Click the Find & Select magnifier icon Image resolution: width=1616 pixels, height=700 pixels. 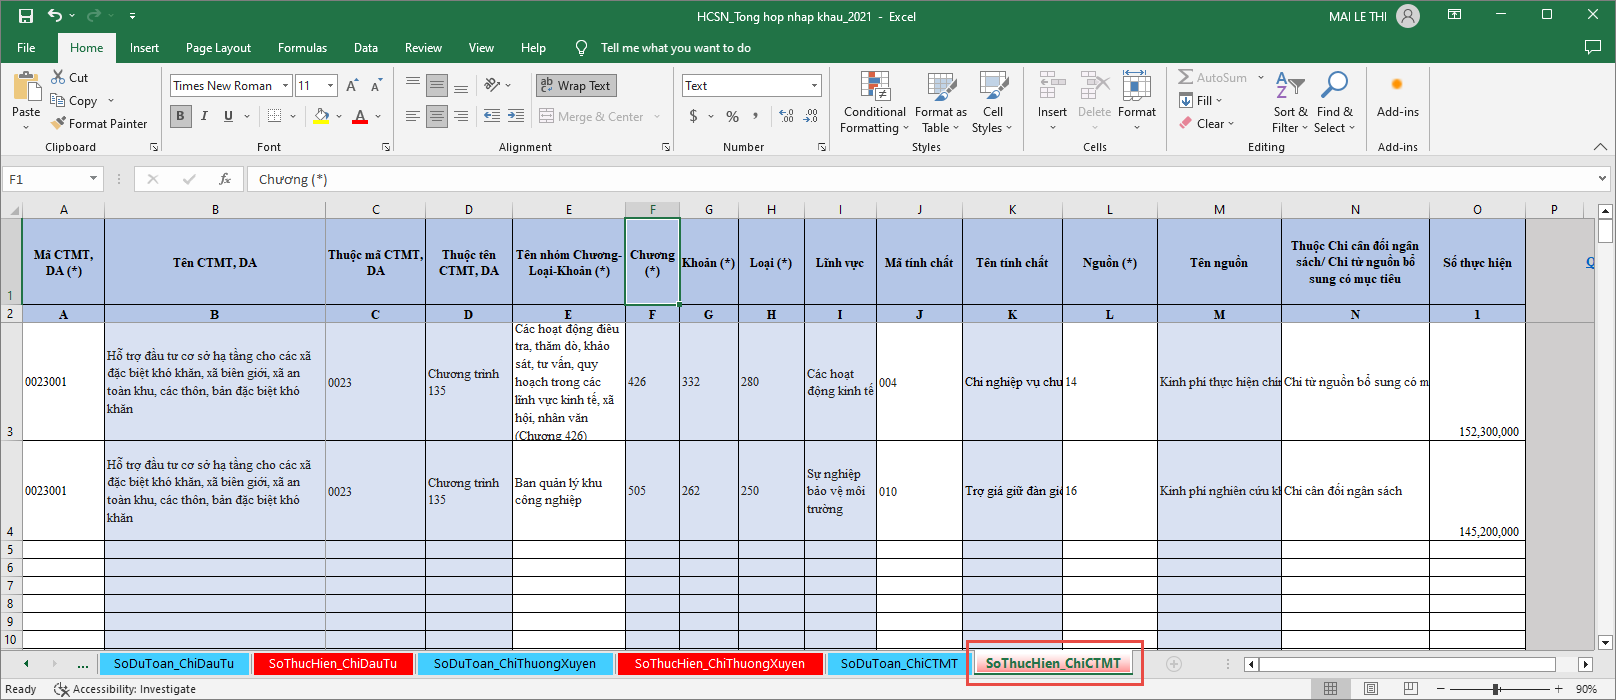[1334, 86]
